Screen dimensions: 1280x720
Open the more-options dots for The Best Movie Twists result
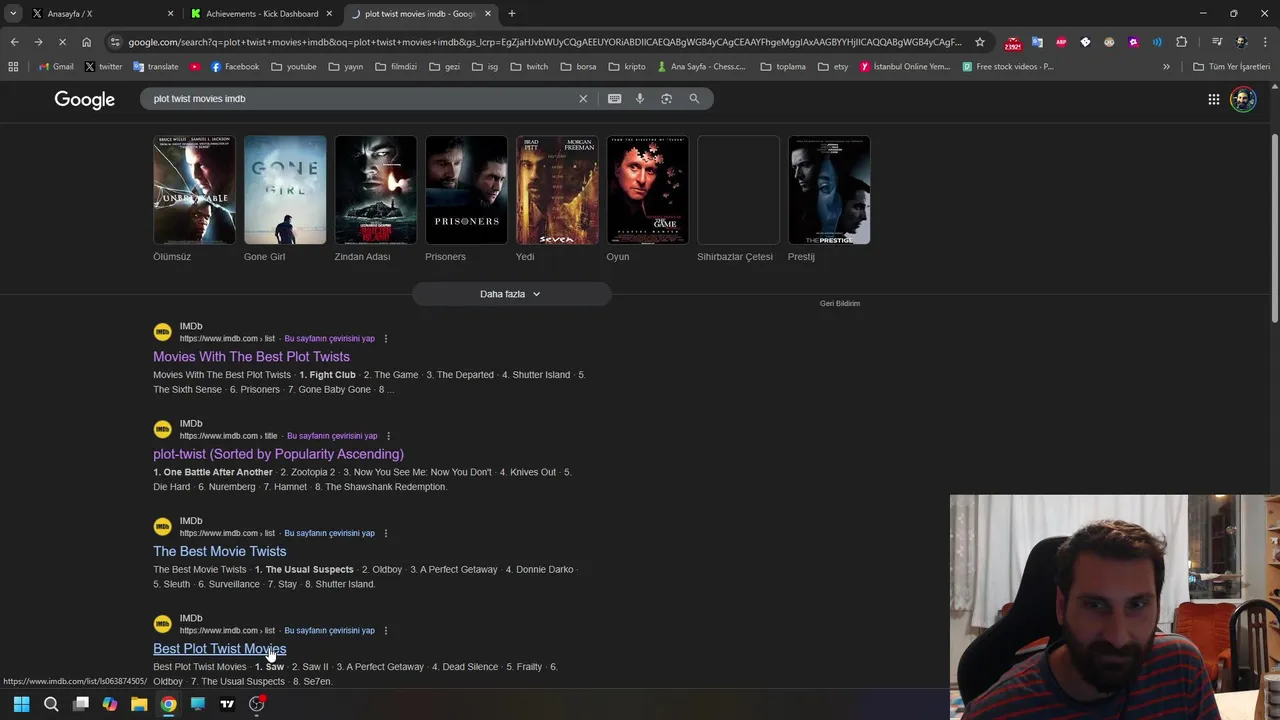point(386,533)
